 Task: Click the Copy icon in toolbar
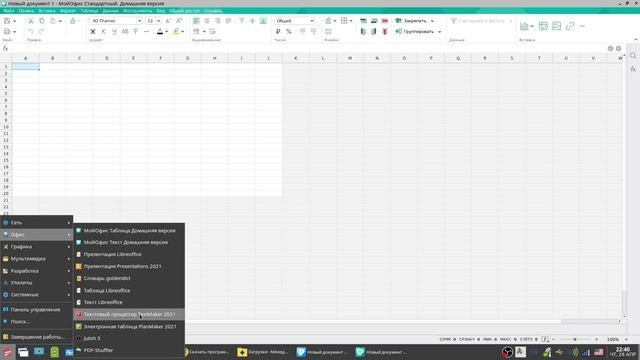tap(42, 21)
